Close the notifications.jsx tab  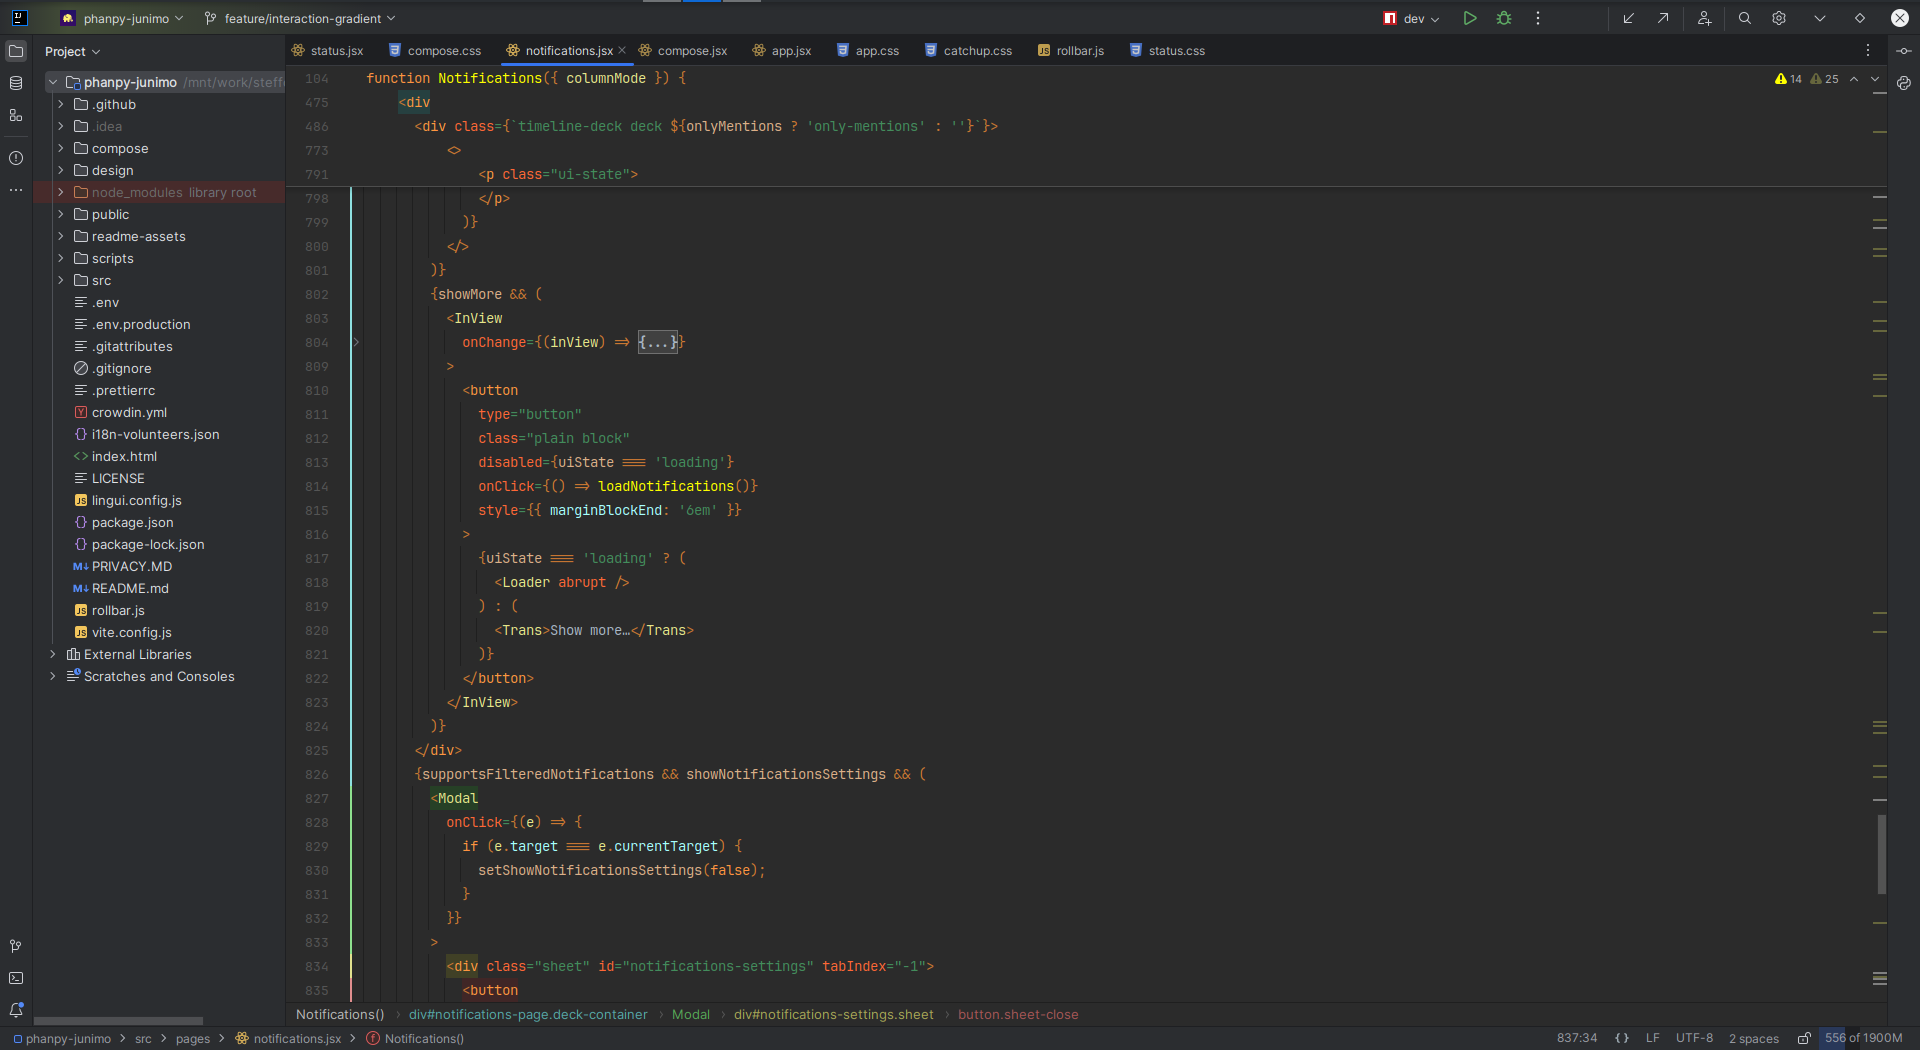coord(622,50)
